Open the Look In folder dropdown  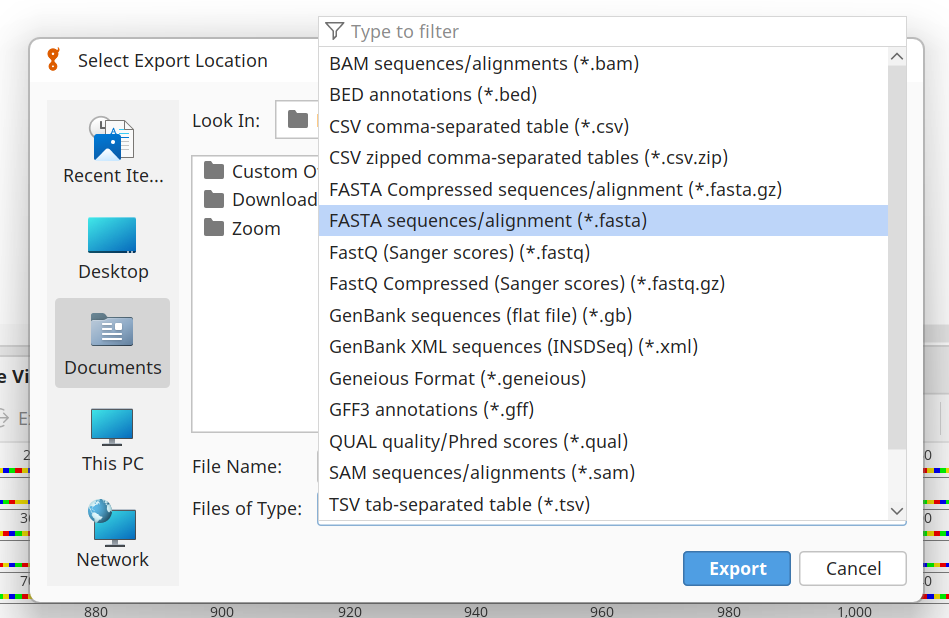298,121
